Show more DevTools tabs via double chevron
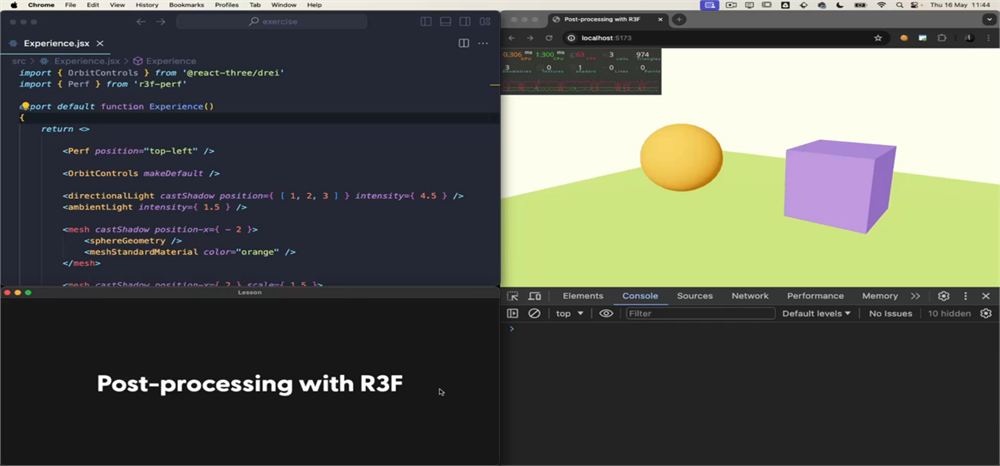Screen dimensions: 1000x466 (915, 296)
